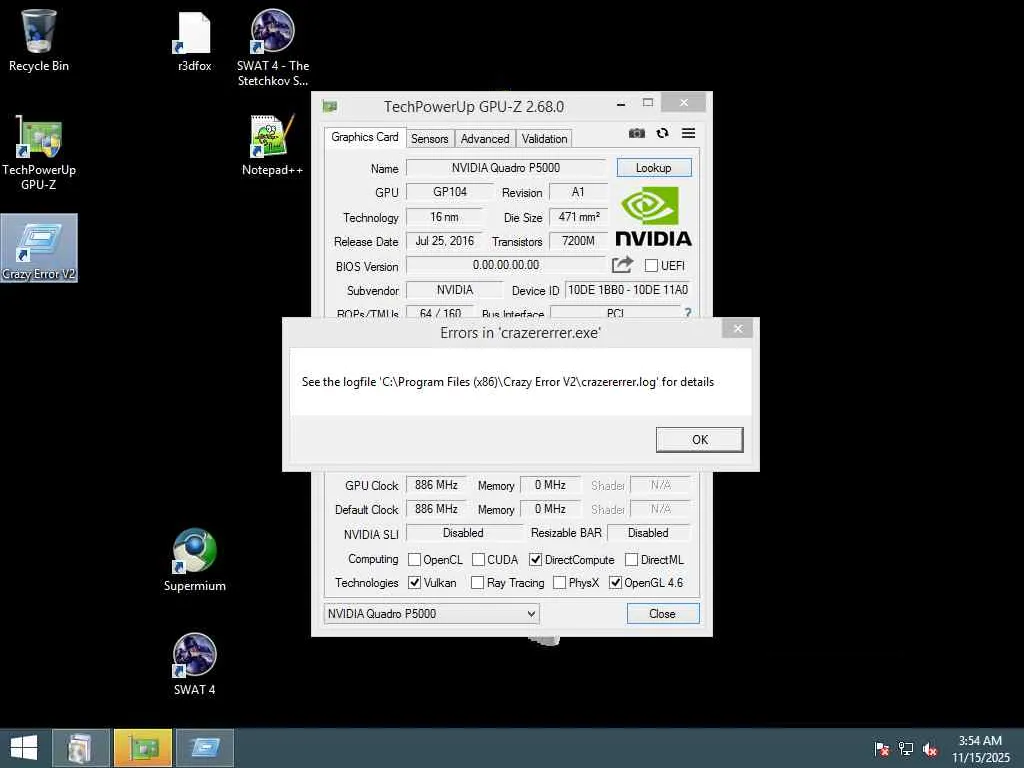Switch to GPU-Z taskbar button
Image resolution: width=1024 pixels, height=768 pixels.
click(x=143, y=748)
